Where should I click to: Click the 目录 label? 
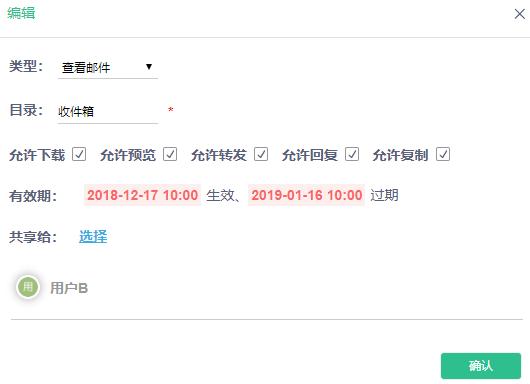[x=26, y=110]
